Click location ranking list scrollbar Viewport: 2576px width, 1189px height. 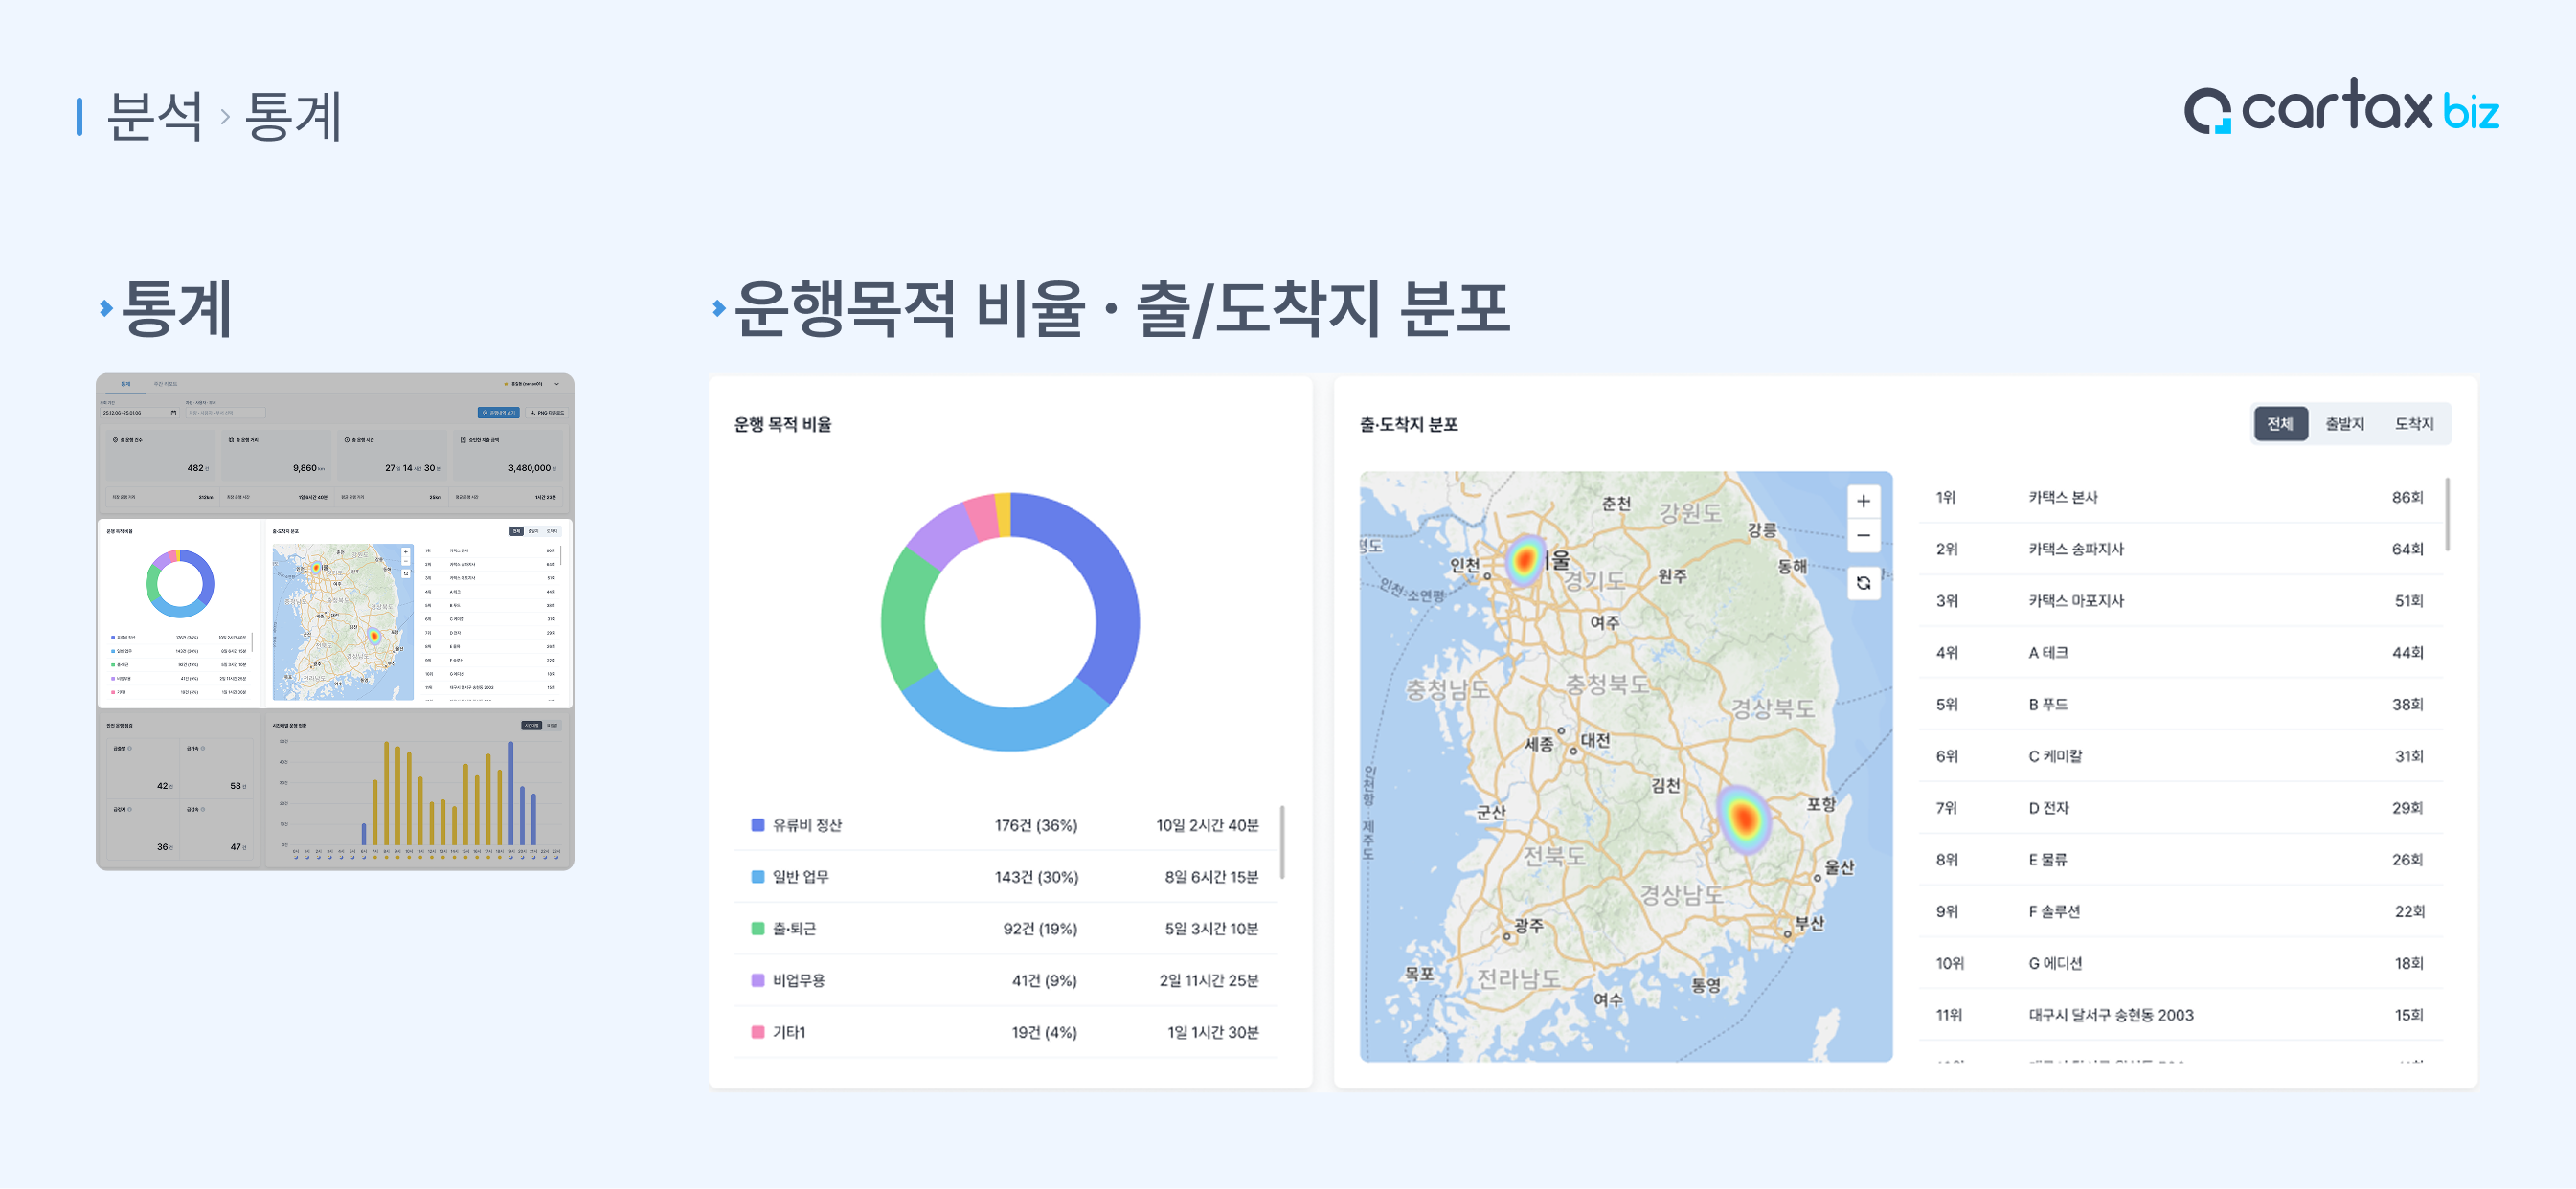(2447, 515)
